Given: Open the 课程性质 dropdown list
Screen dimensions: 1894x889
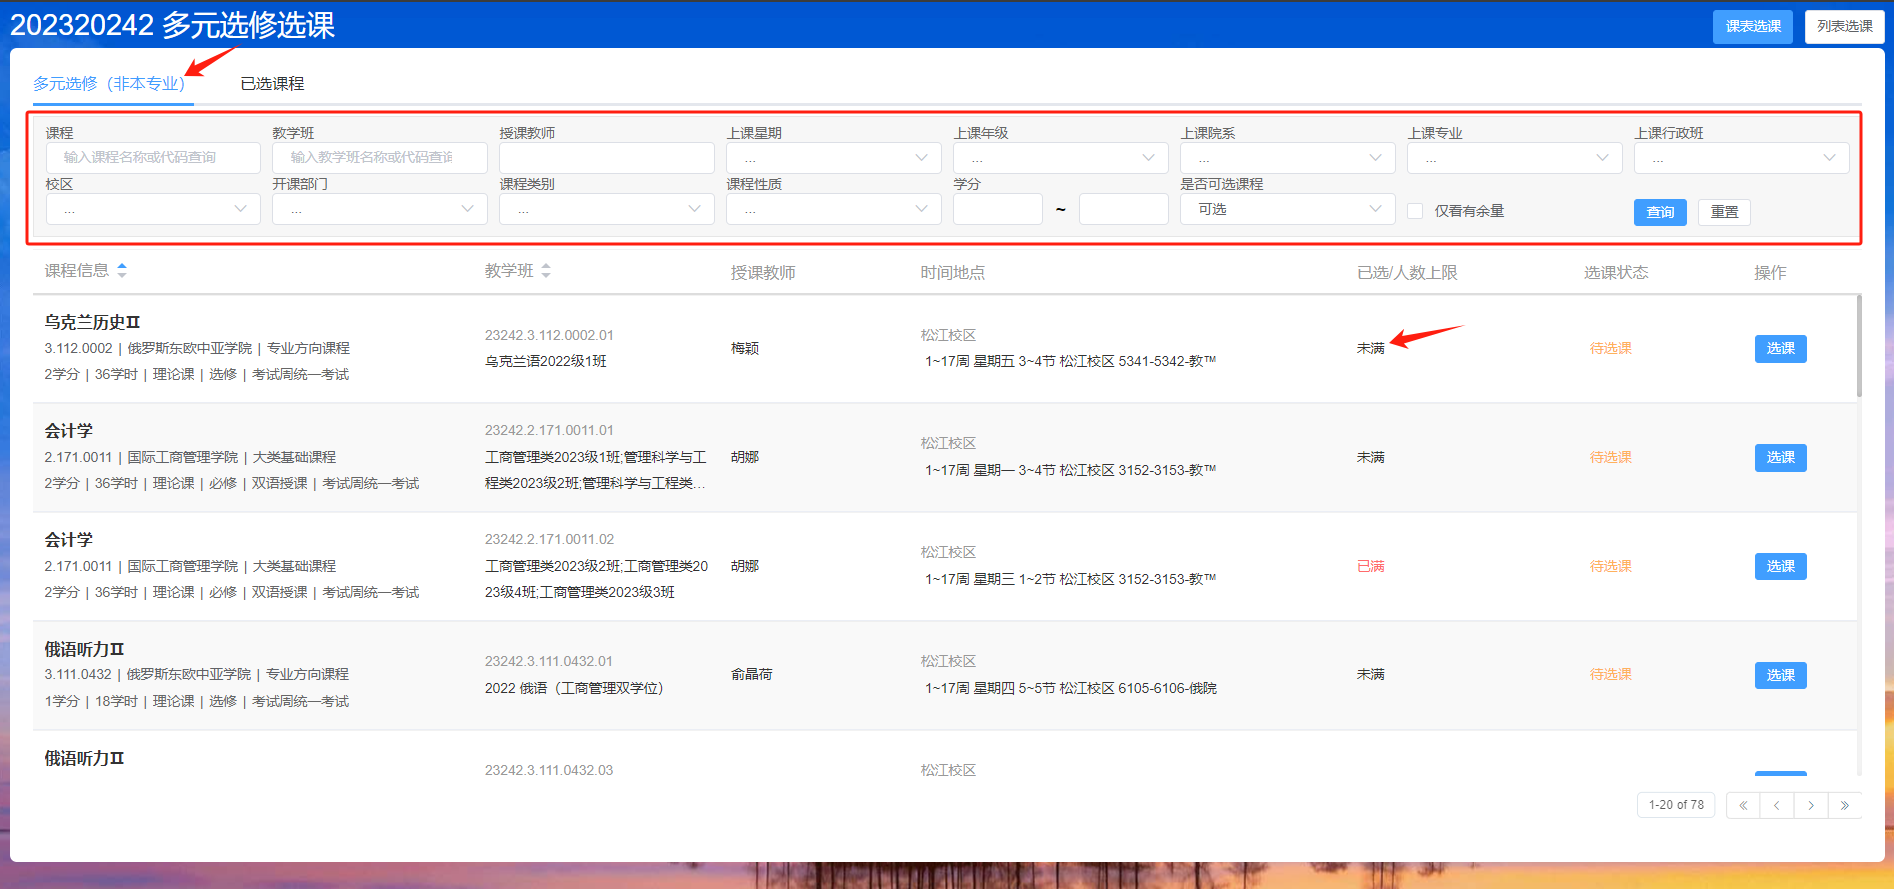Looking at the screenshot, I should pyautogui.click(x=833, y=209).
